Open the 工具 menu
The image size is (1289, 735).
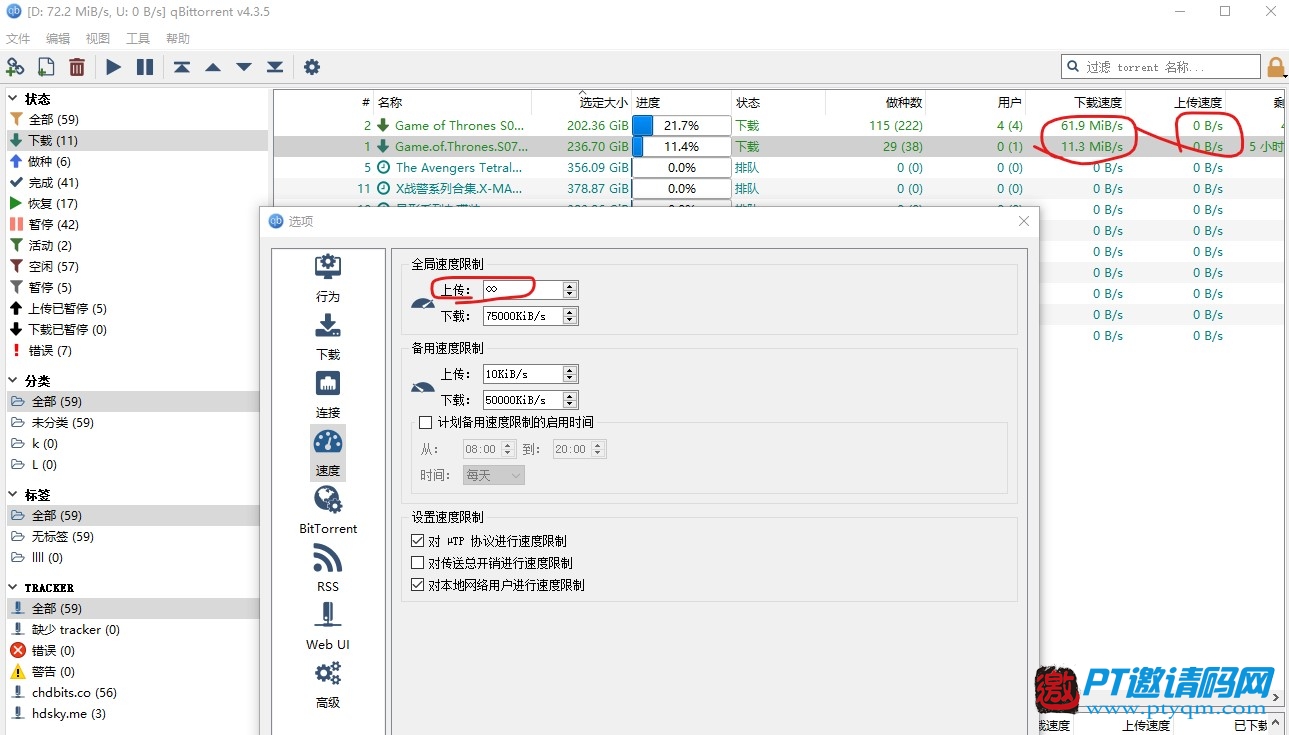[x=138, y=38]
